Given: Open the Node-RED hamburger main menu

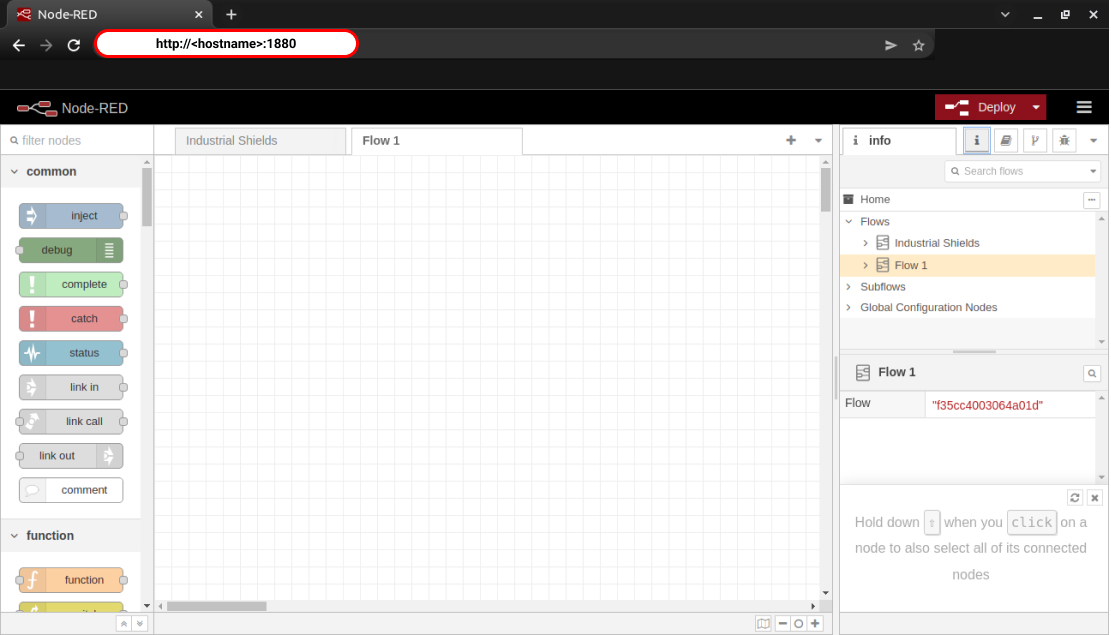Looking at the screenshot, I should click(x=1083, y=107).
